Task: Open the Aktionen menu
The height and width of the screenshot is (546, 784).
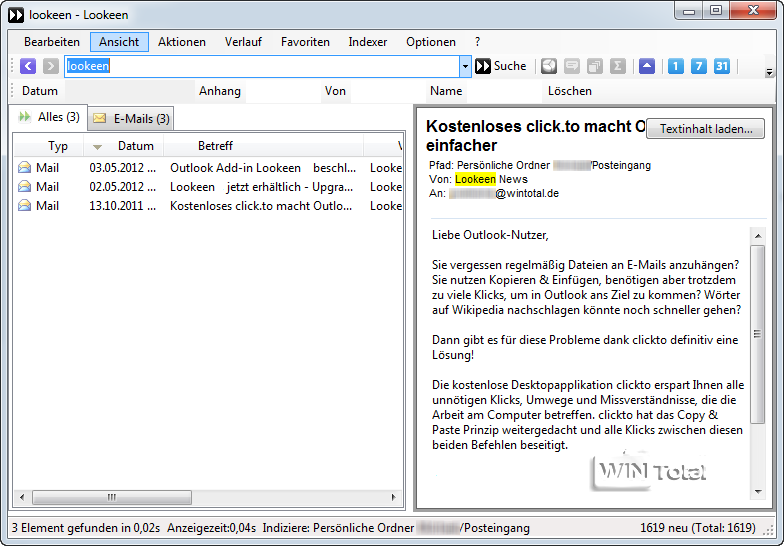Action: 182,42
